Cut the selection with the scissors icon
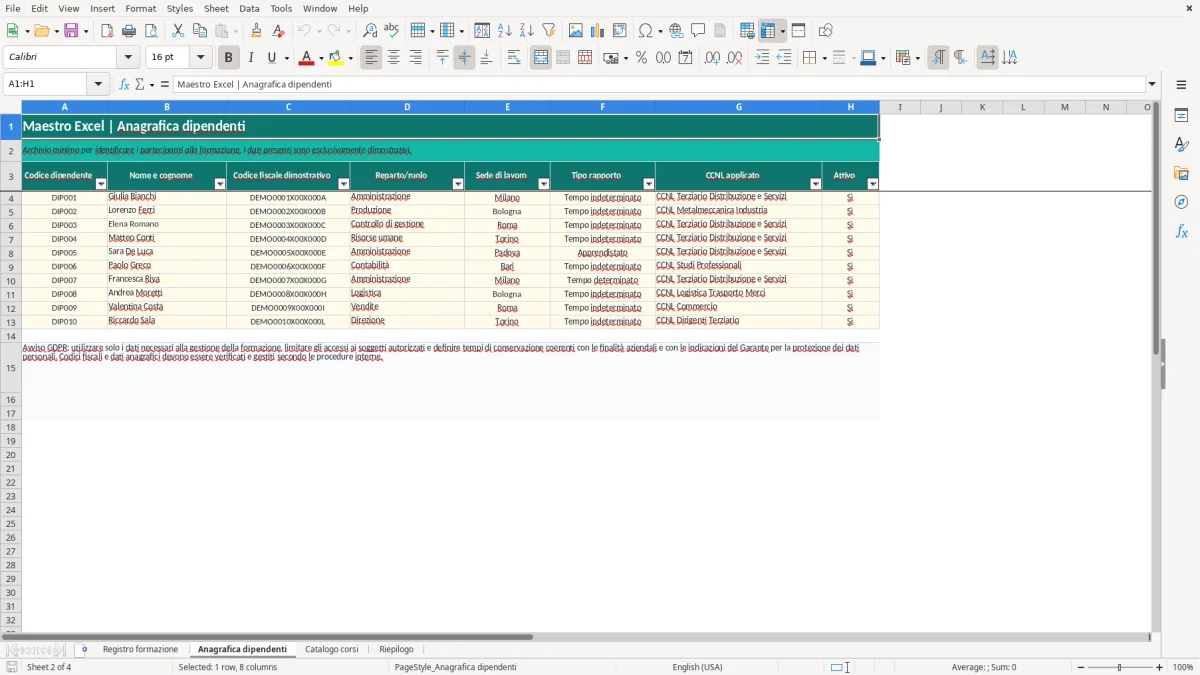1200x675 pixels. [177, 31]
